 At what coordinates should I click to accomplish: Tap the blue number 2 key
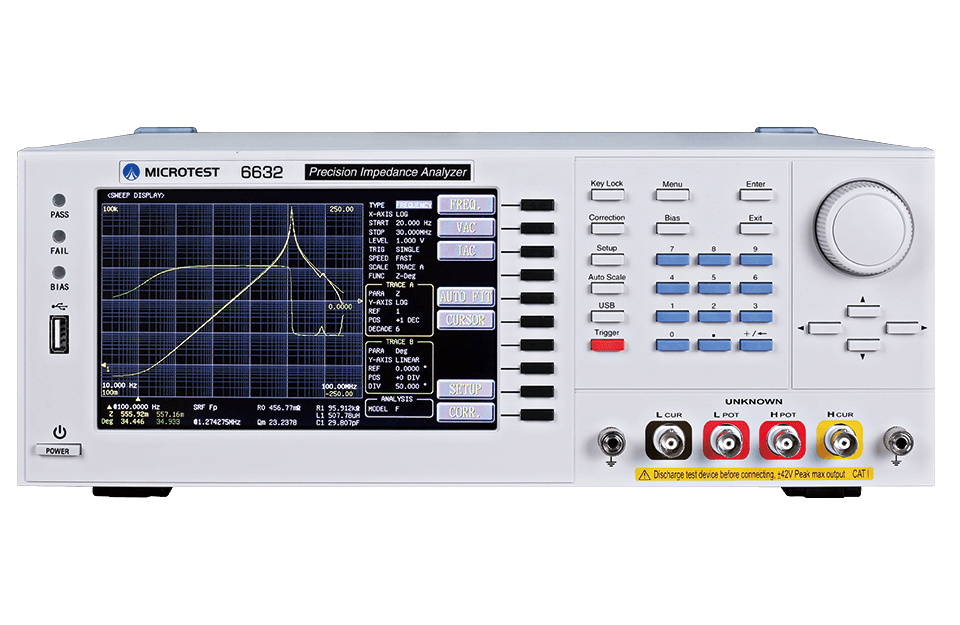coord(714,316)
